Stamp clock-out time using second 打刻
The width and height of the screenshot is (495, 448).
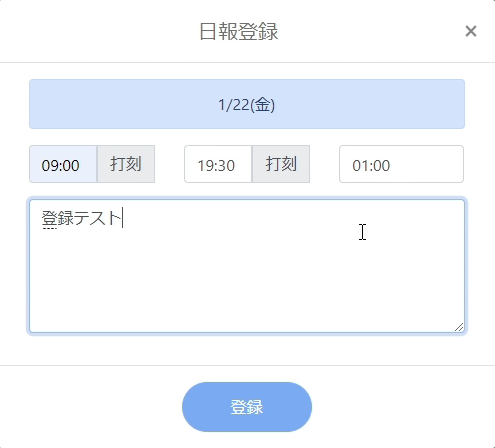point(281,164)
